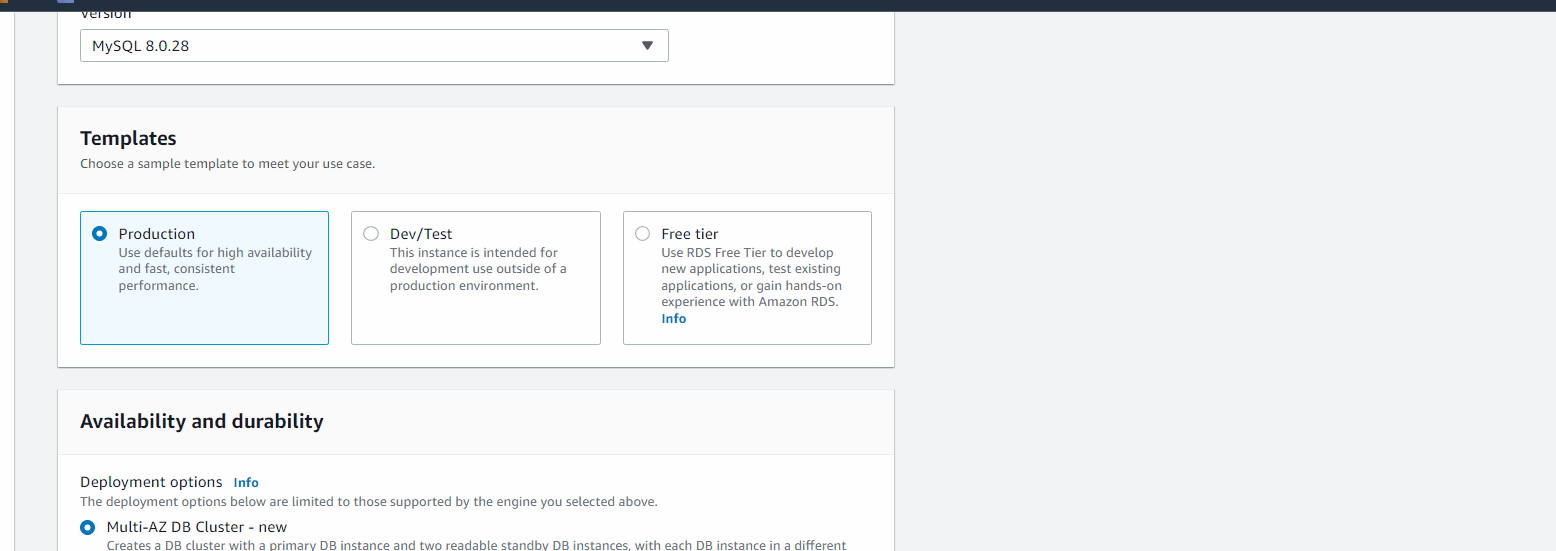Click the Multi-AZ DB Cluster description text
This screenshot has width=1556, height=551.
pos(476,545)
